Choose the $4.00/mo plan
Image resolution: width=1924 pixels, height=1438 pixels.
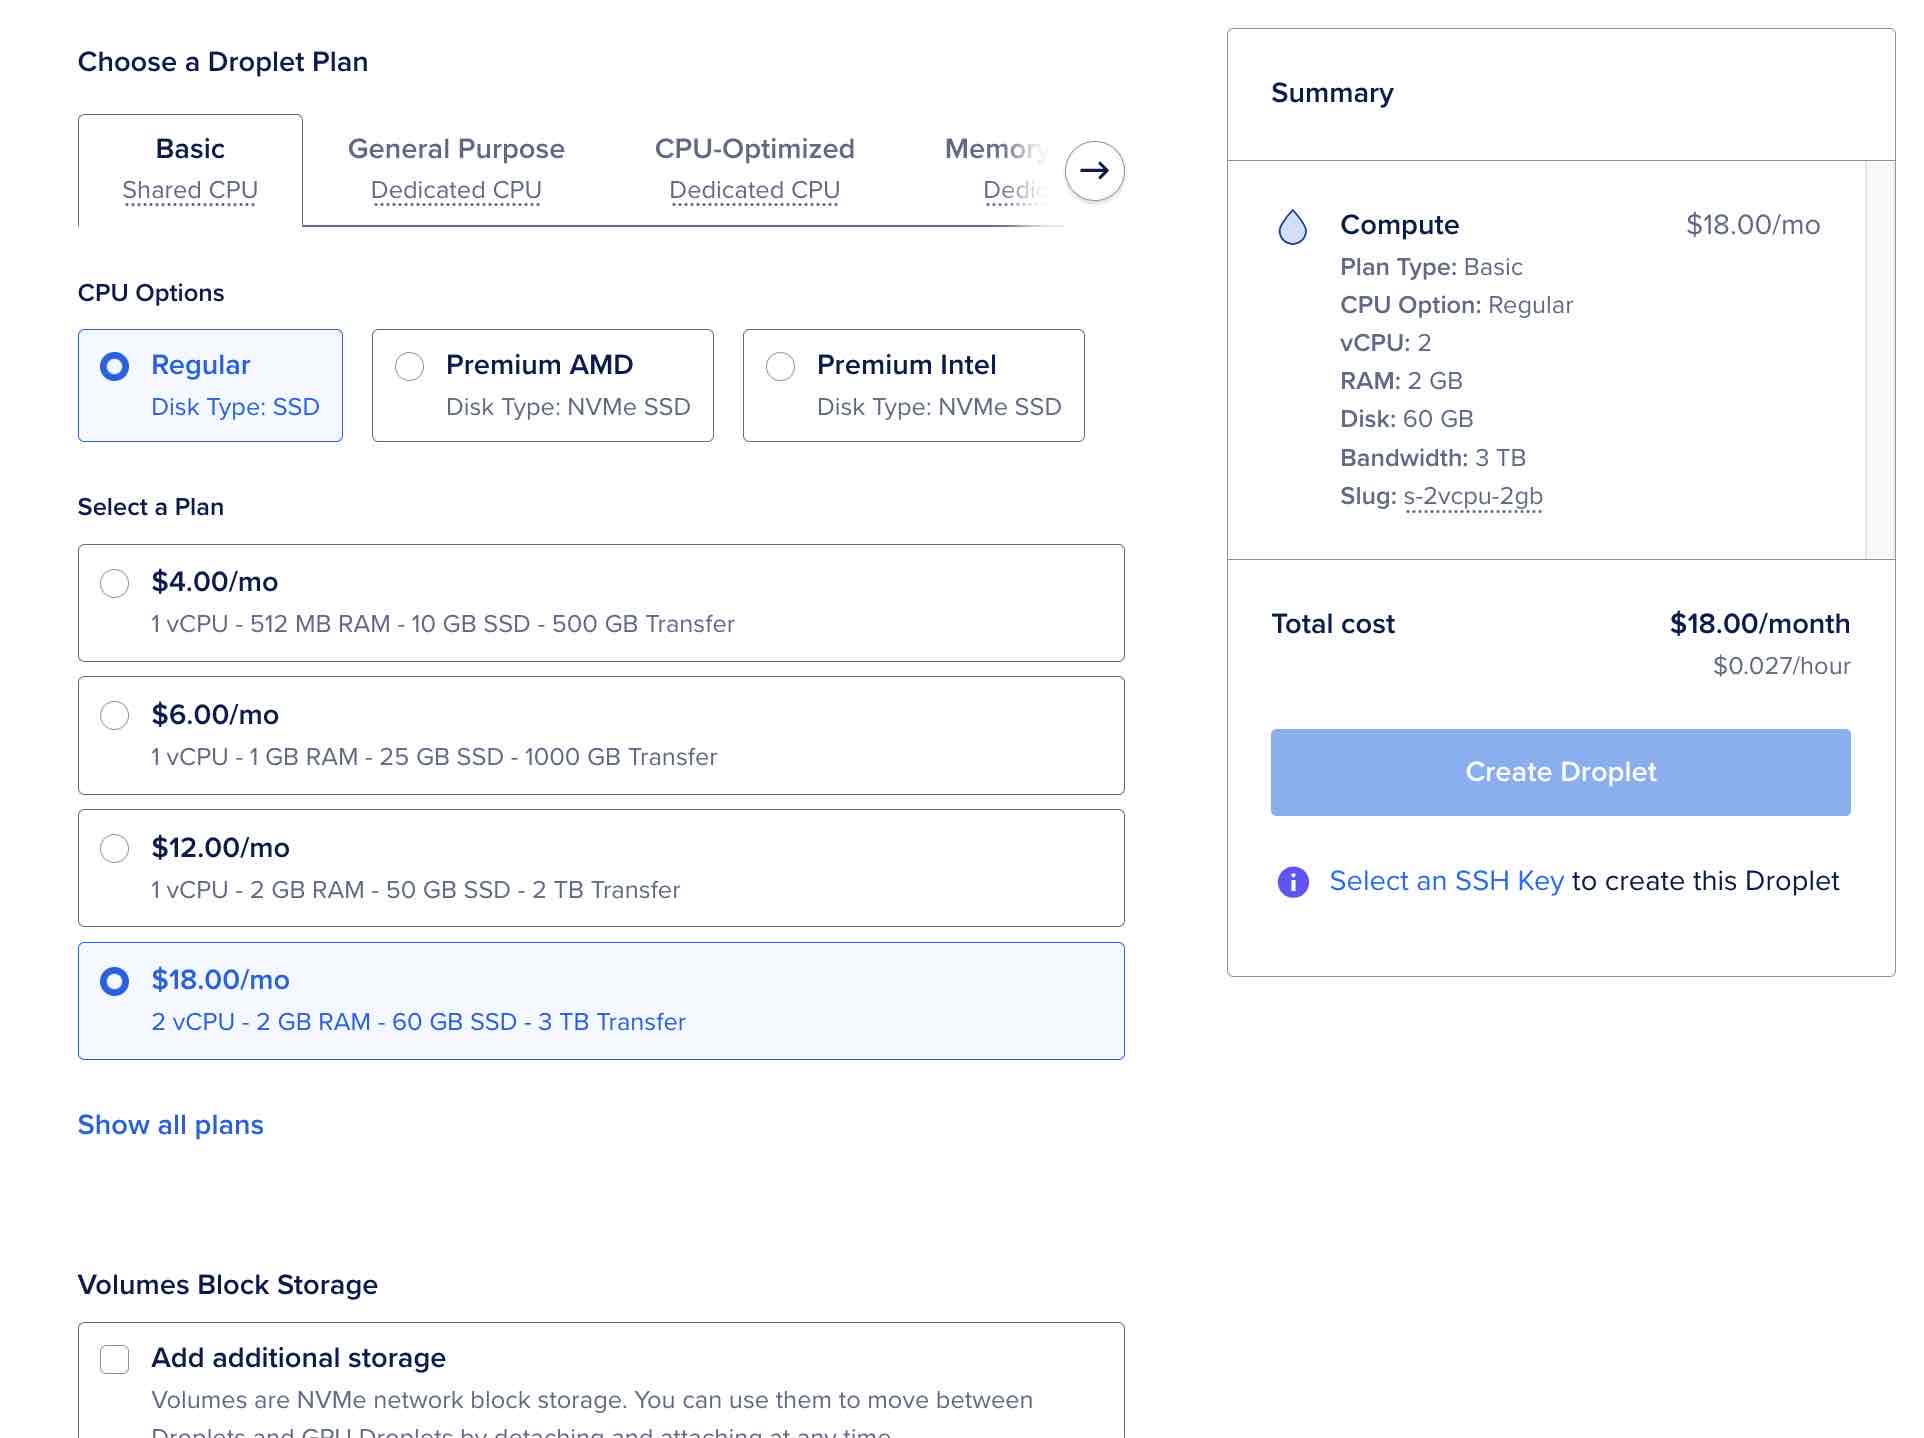601,603
